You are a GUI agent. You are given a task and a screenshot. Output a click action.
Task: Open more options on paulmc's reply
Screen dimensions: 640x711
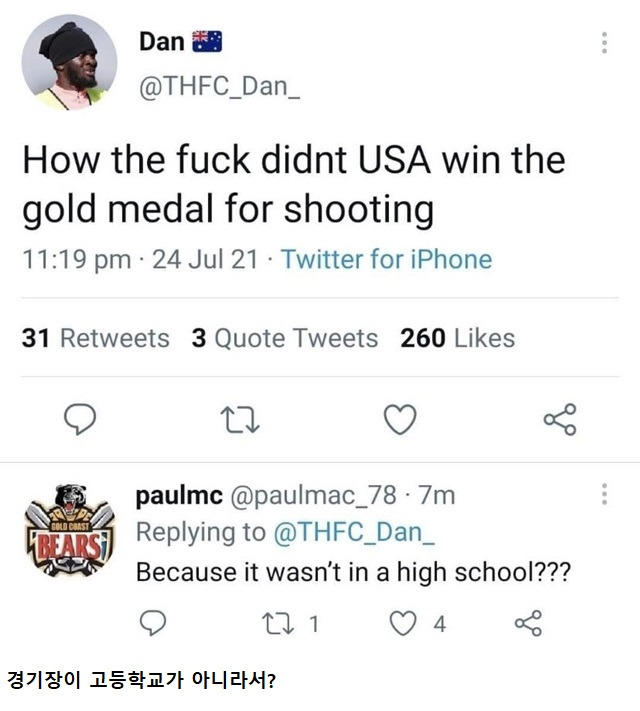point(604,494)
